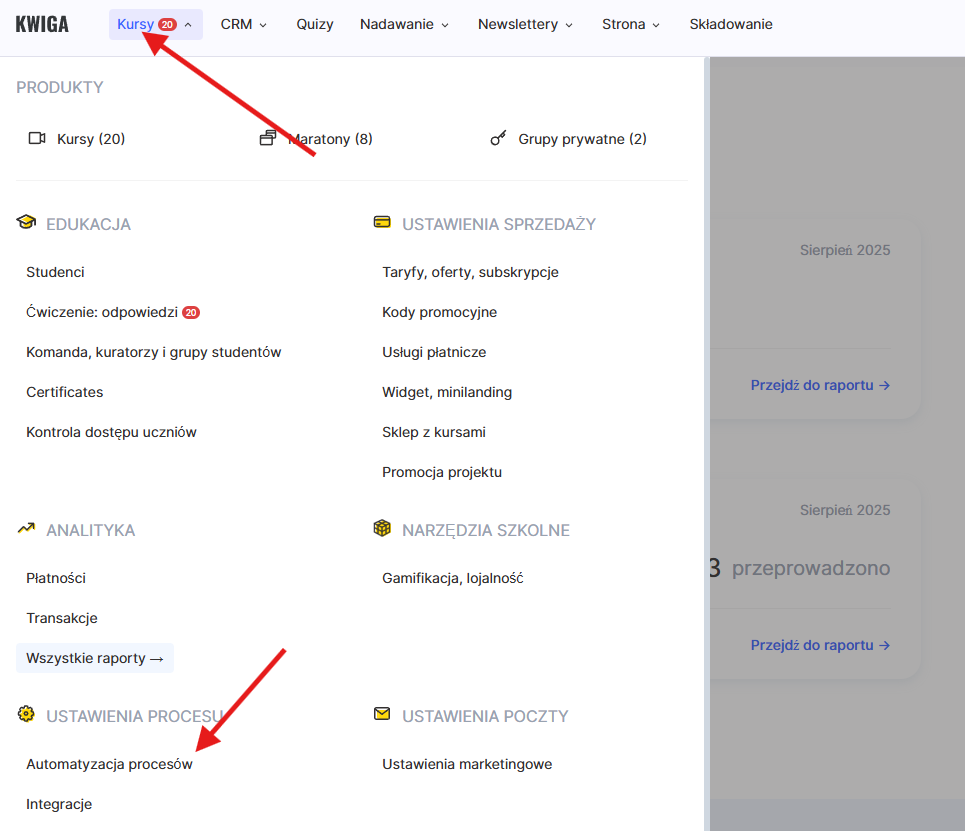
Task: Open Ćwiczenie: odpowiedzi with 20 badge
Action: pos(103,312)
